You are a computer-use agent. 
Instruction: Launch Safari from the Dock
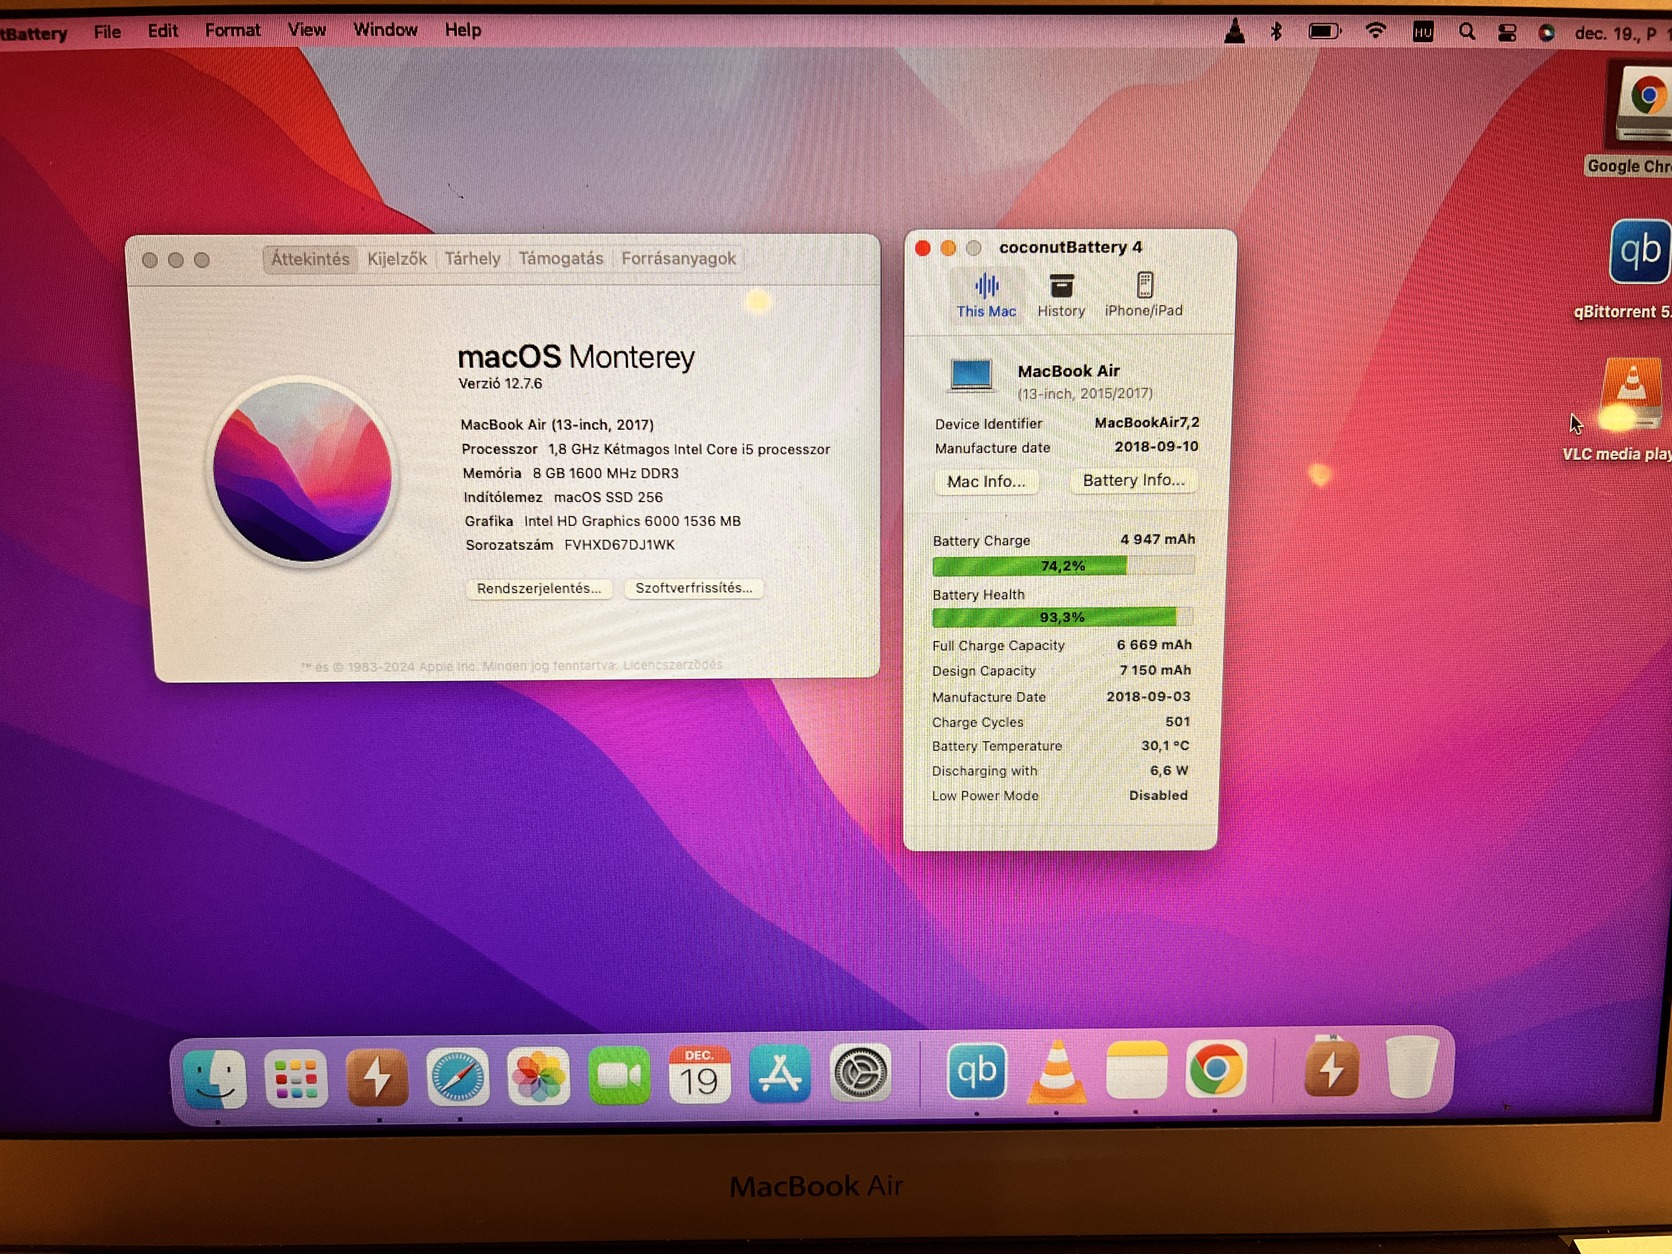pyautogui.click(x=458, y=1077)
